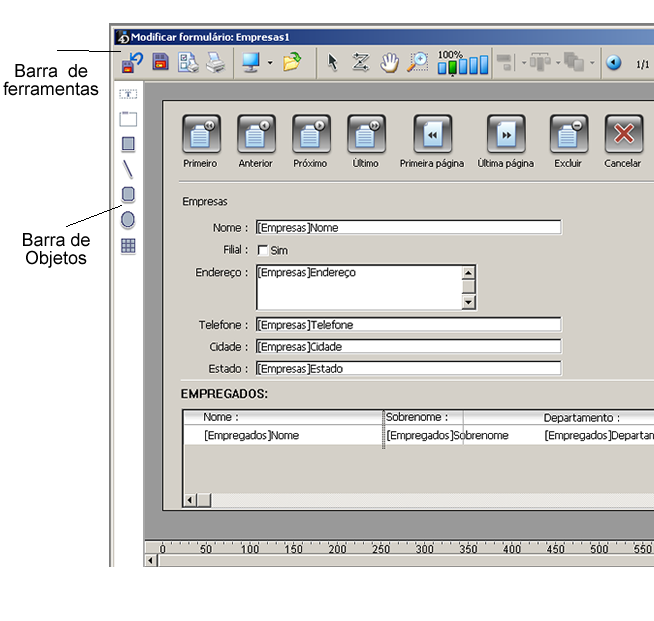
Task: Click the Excluir button
Action: pos(568,133)
